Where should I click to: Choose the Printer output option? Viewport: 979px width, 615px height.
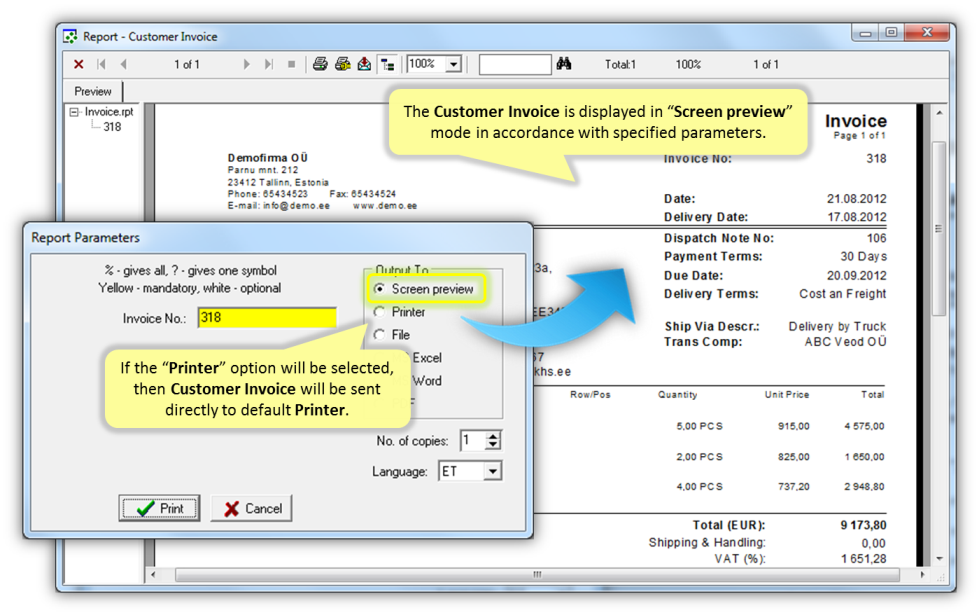tap(379, 312)
